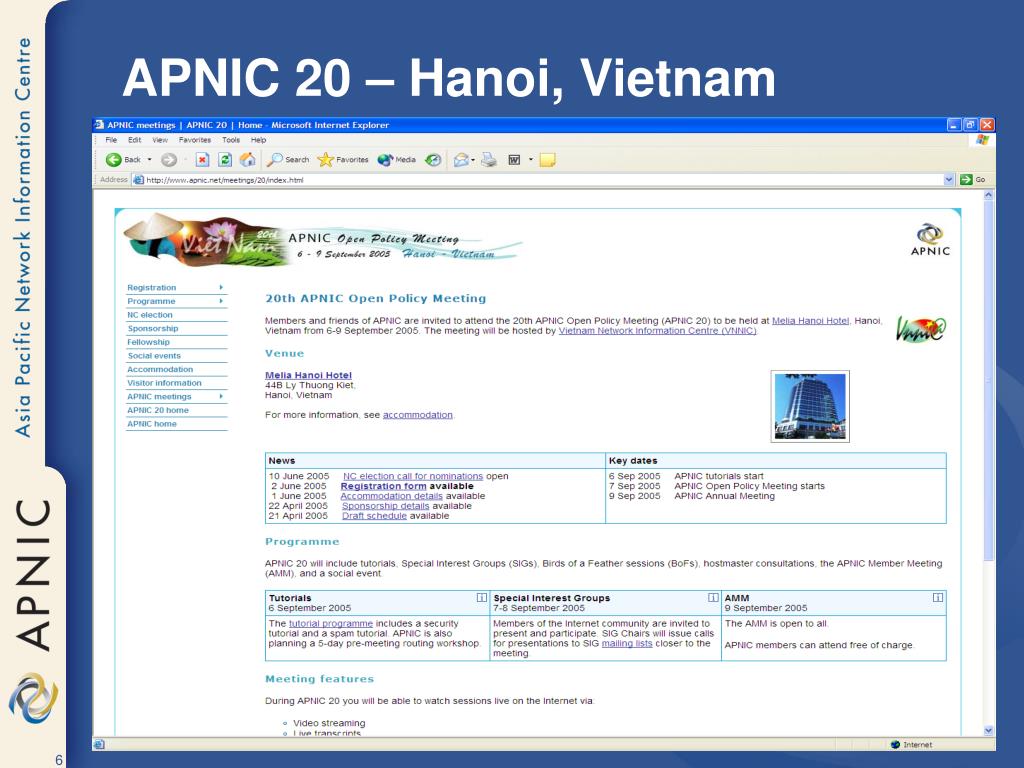The image size is (1024, 768).
Task: Open Accommodation details news link
Action: [391, 496]
